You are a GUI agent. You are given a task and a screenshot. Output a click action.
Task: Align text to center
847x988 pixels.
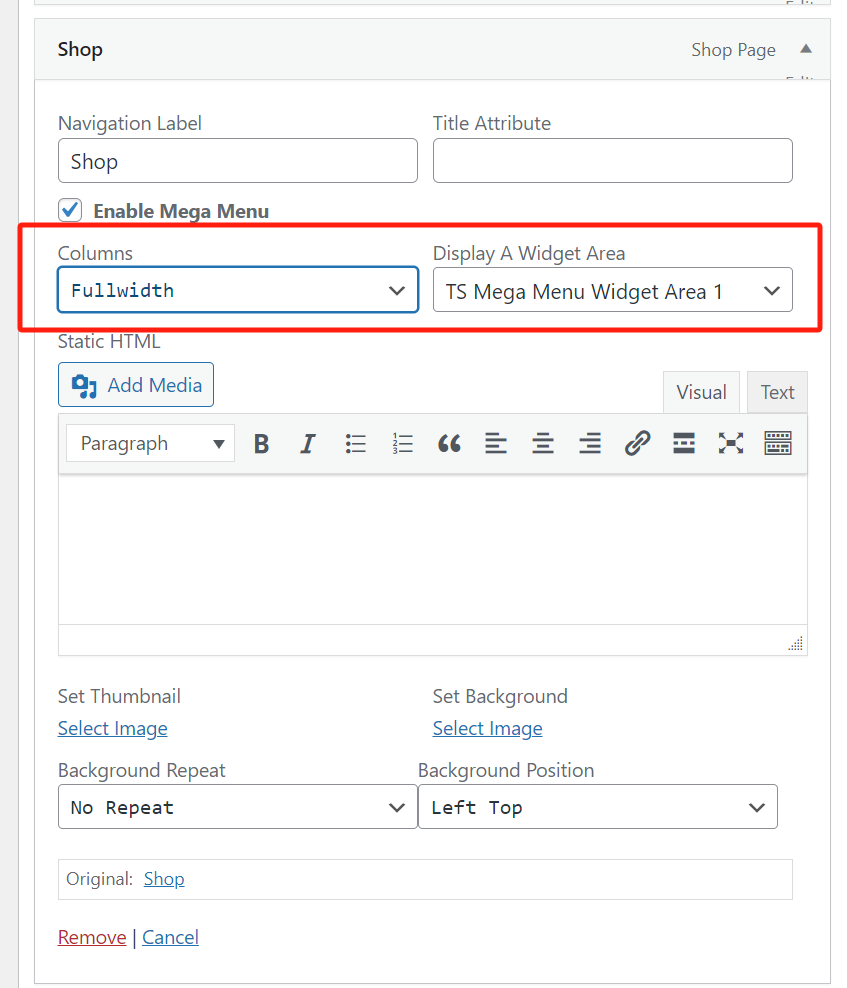tap(543, 444)
